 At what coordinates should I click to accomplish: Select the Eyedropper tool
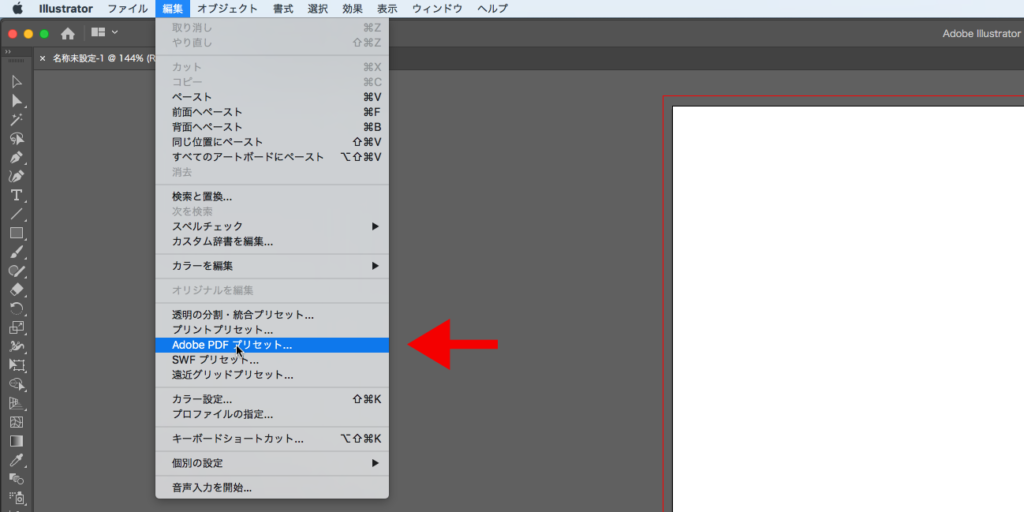tap(17, 460)
